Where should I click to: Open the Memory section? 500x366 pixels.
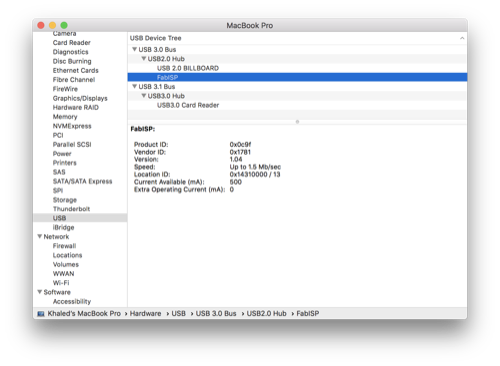pos(65,117)
